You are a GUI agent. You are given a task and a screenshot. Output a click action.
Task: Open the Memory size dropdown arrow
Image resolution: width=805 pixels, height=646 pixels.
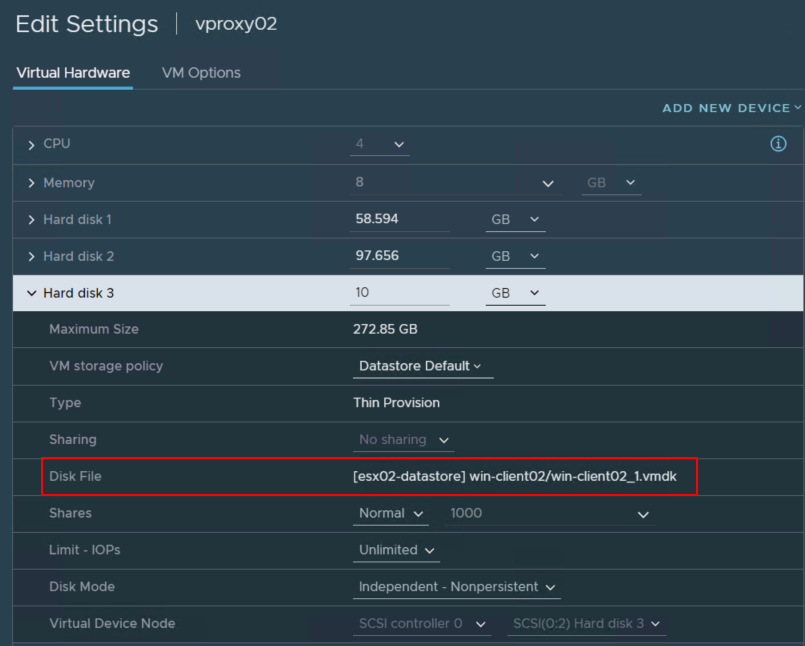pyautogui.click(x=547, y=184)
